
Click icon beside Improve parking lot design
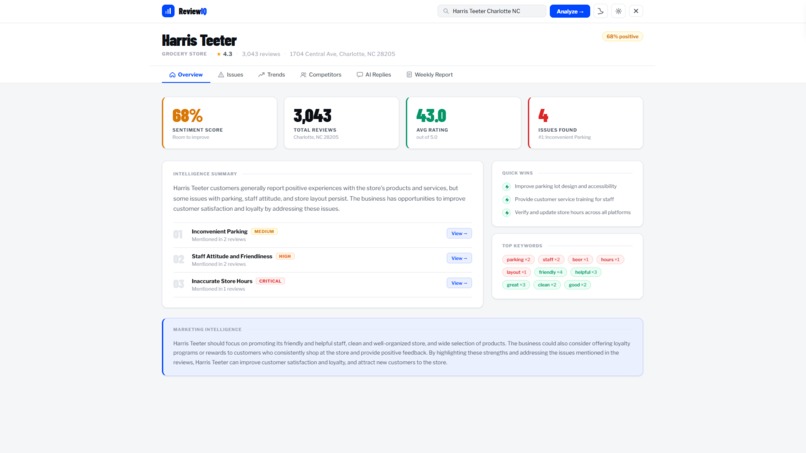pyautogui.click(x=506, y=187)
